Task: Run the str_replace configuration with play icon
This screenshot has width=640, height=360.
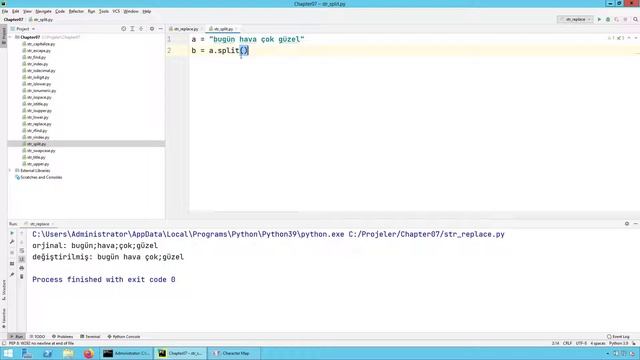Action: [x=599, y=19]
